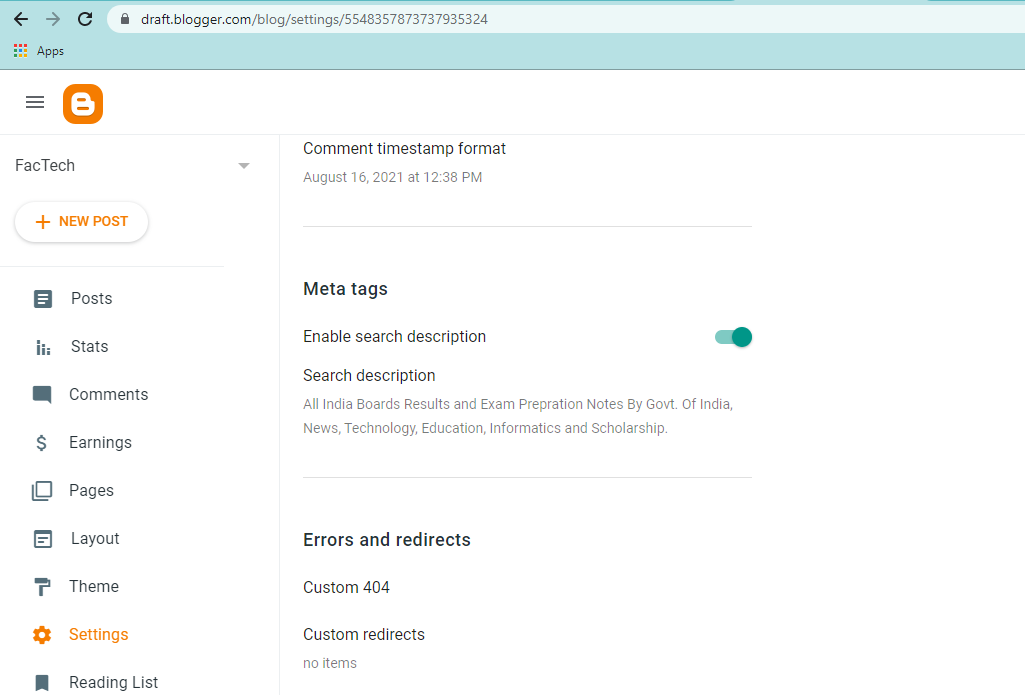Viewport: 1025px width, 695px height.
Task: Click the Stats bar chart icon
Action: pyautogui.click(x=42, y=347)
